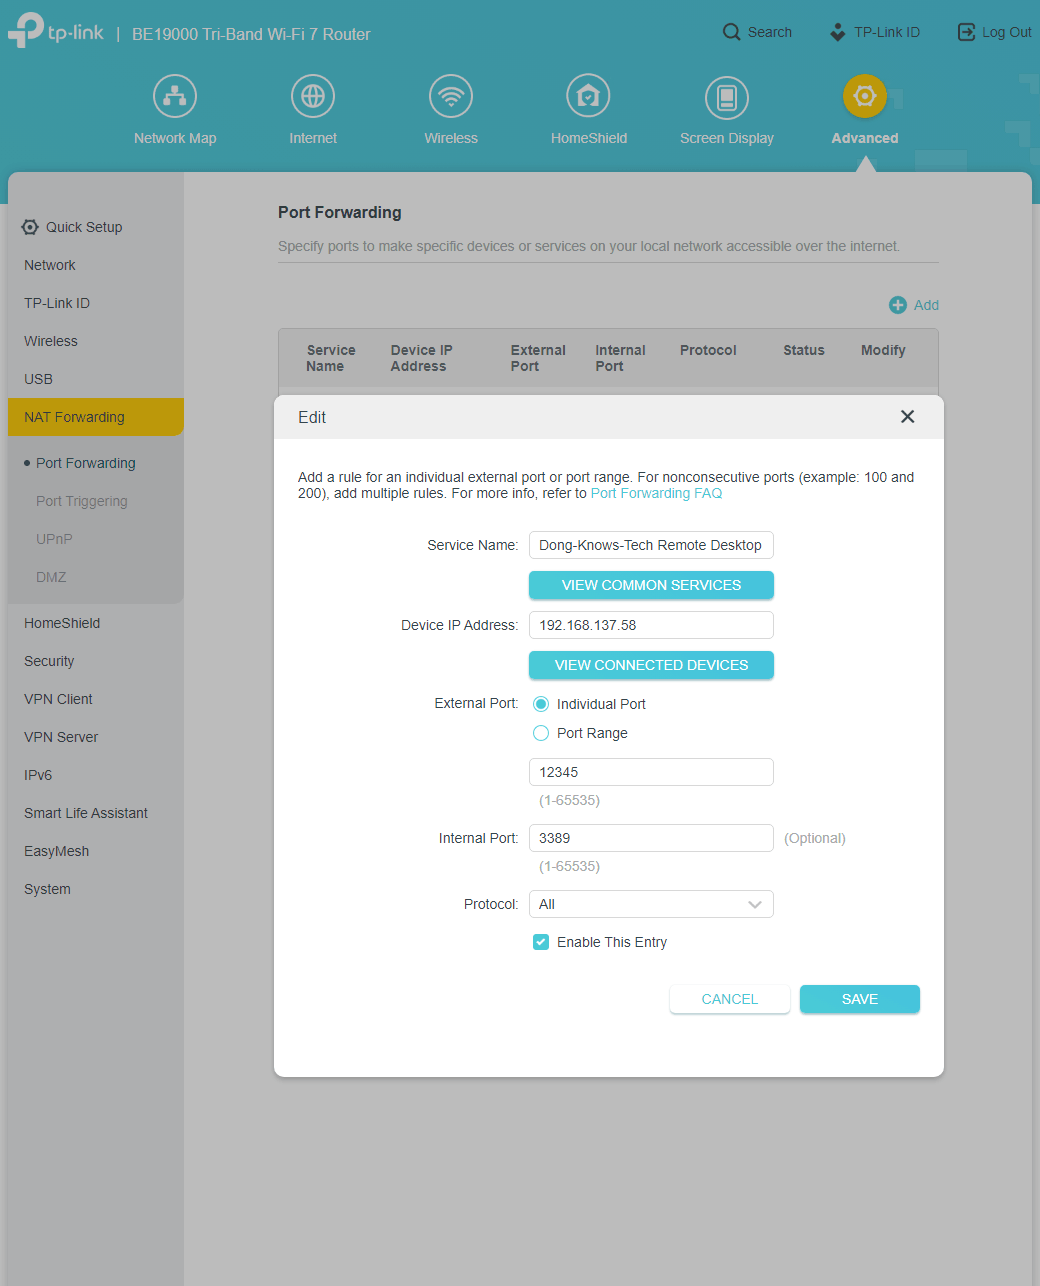1040x1286 pixels.
Task: Open the VPN Server sidebar menu
Action: 61,737
